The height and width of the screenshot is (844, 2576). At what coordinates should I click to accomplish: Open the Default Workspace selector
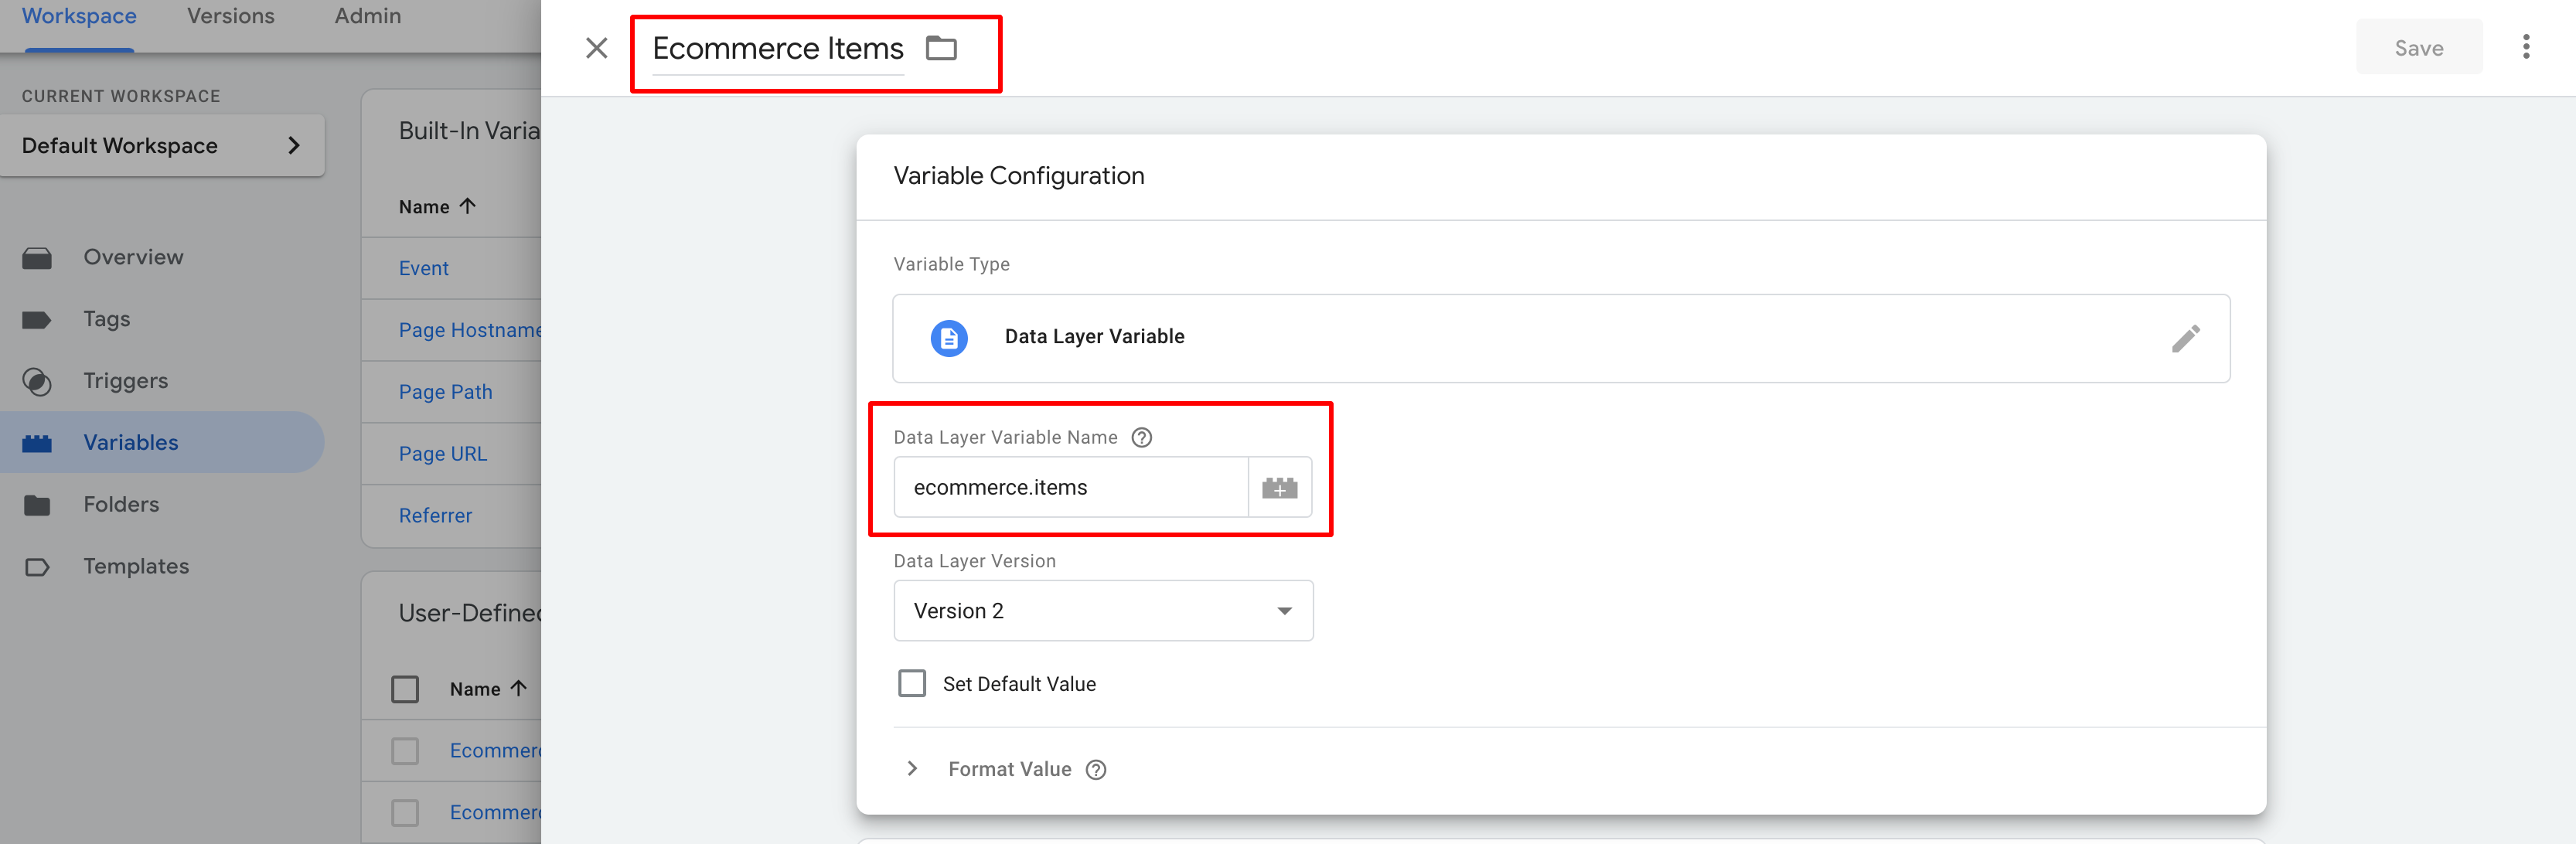(x=162, y=146)
